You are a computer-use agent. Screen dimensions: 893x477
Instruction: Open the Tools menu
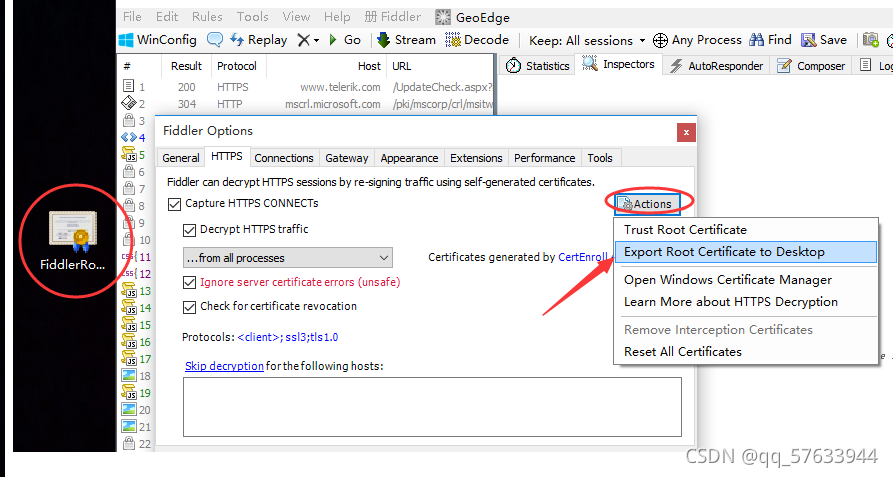coord(252,17)
